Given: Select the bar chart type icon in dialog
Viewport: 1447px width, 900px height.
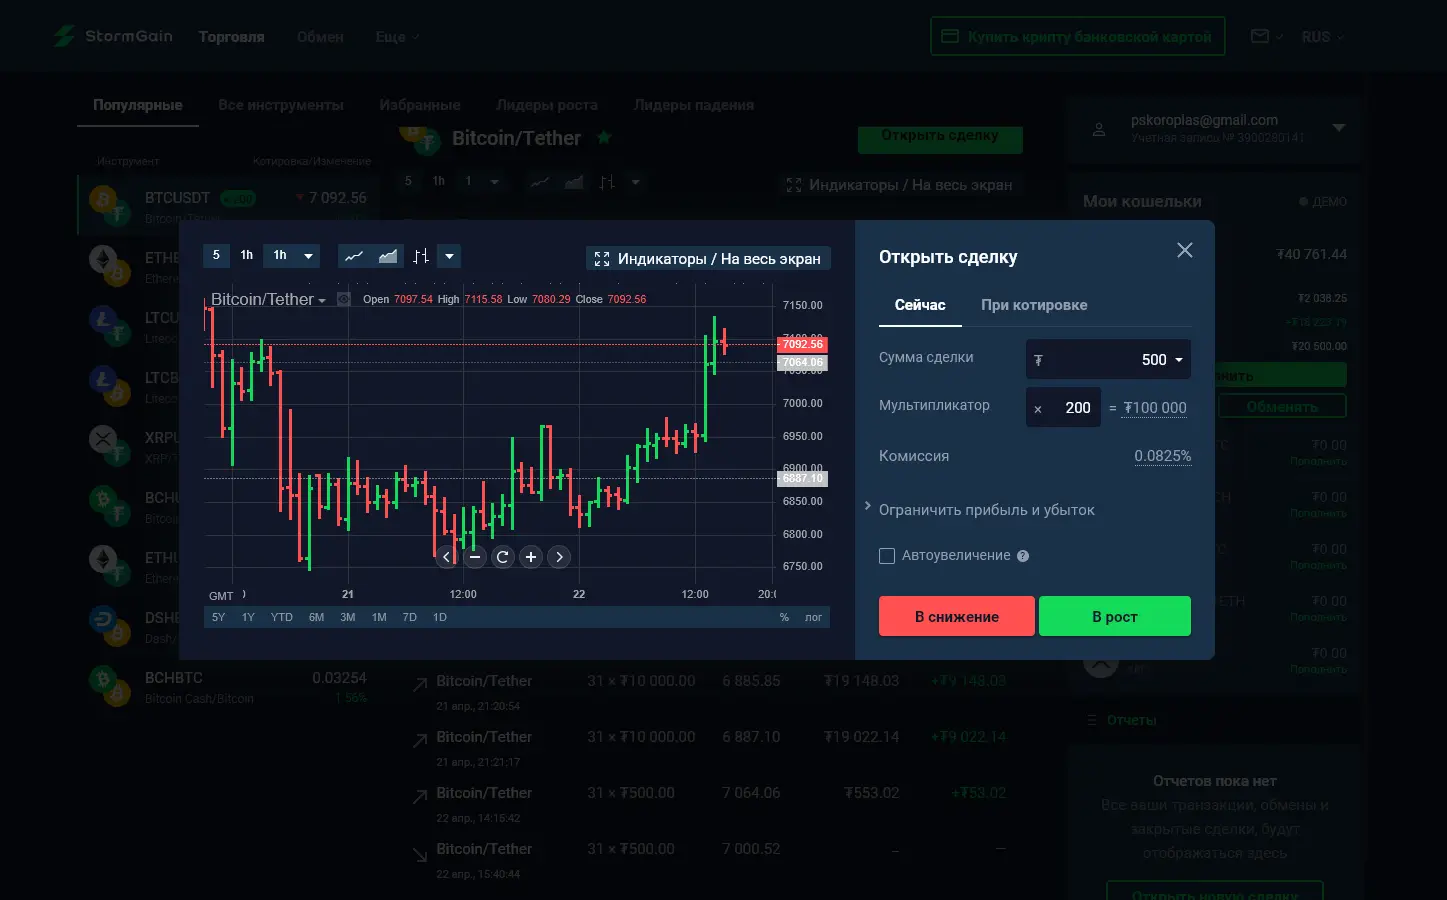Looking at the screenshot, I should 421,256.
